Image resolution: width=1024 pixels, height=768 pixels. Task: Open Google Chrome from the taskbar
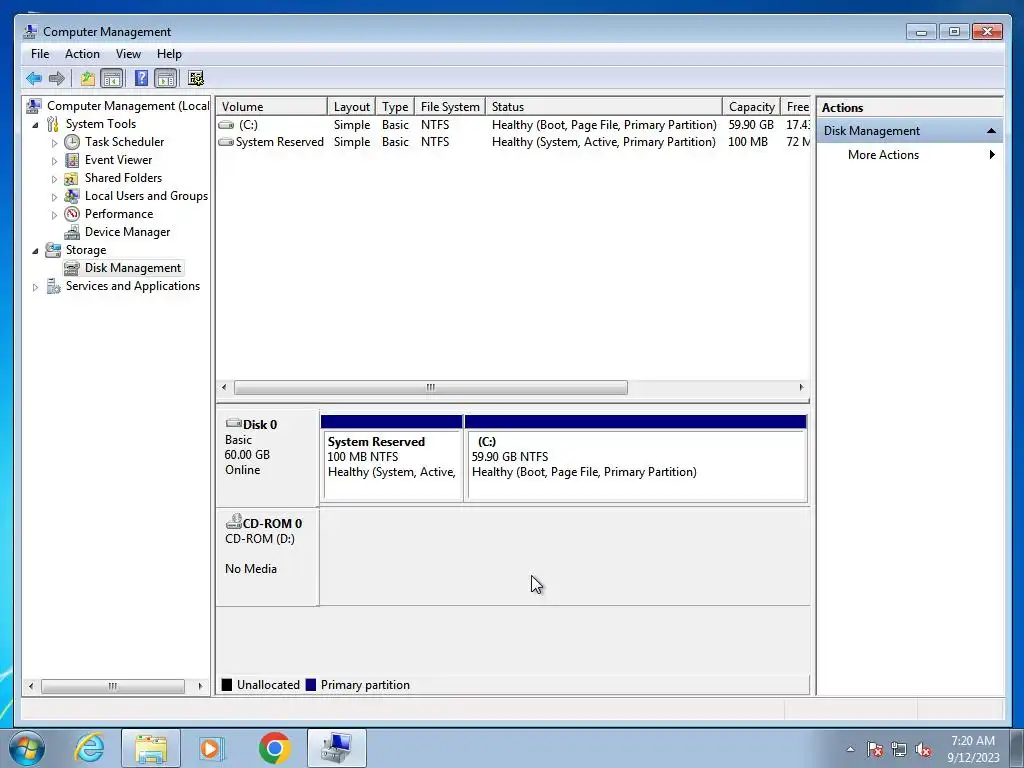click(x=274, y=748)
